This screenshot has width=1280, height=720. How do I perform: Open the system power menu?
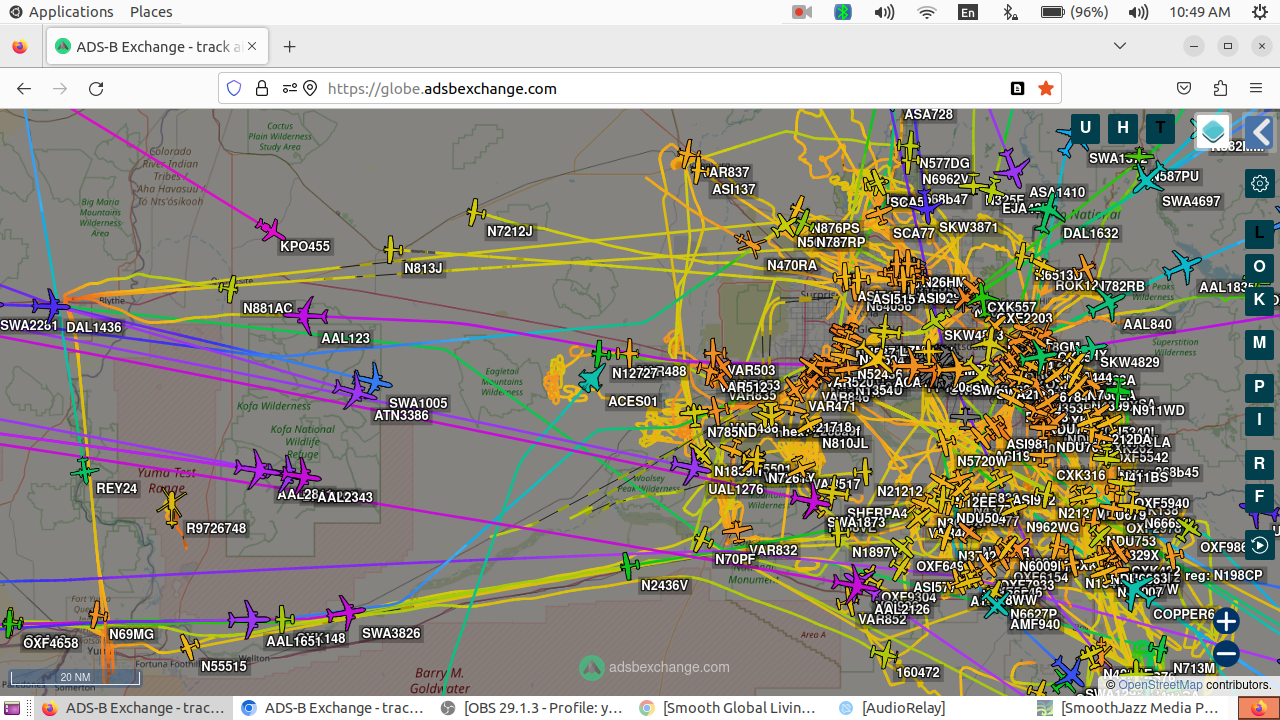1260,12
